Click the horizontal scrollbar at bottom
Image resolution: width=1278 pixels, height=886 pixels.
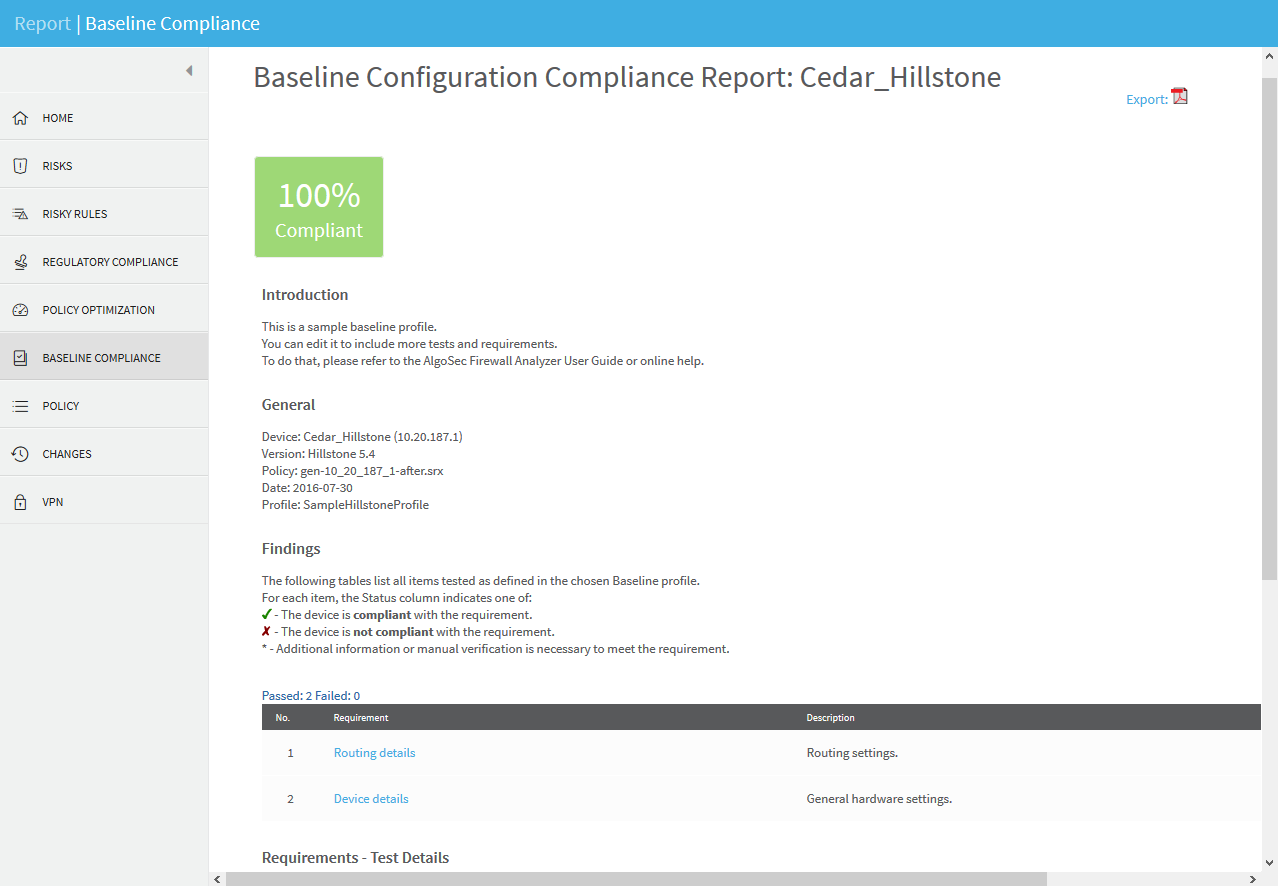click(636, 878)
